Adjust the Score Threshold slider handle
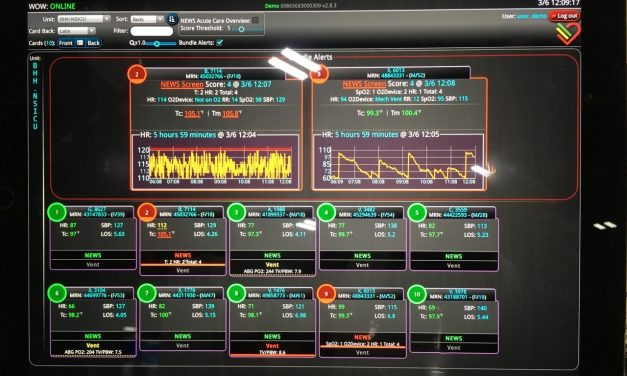The width and height of the screenshot is (627, 376). (241, 29)
